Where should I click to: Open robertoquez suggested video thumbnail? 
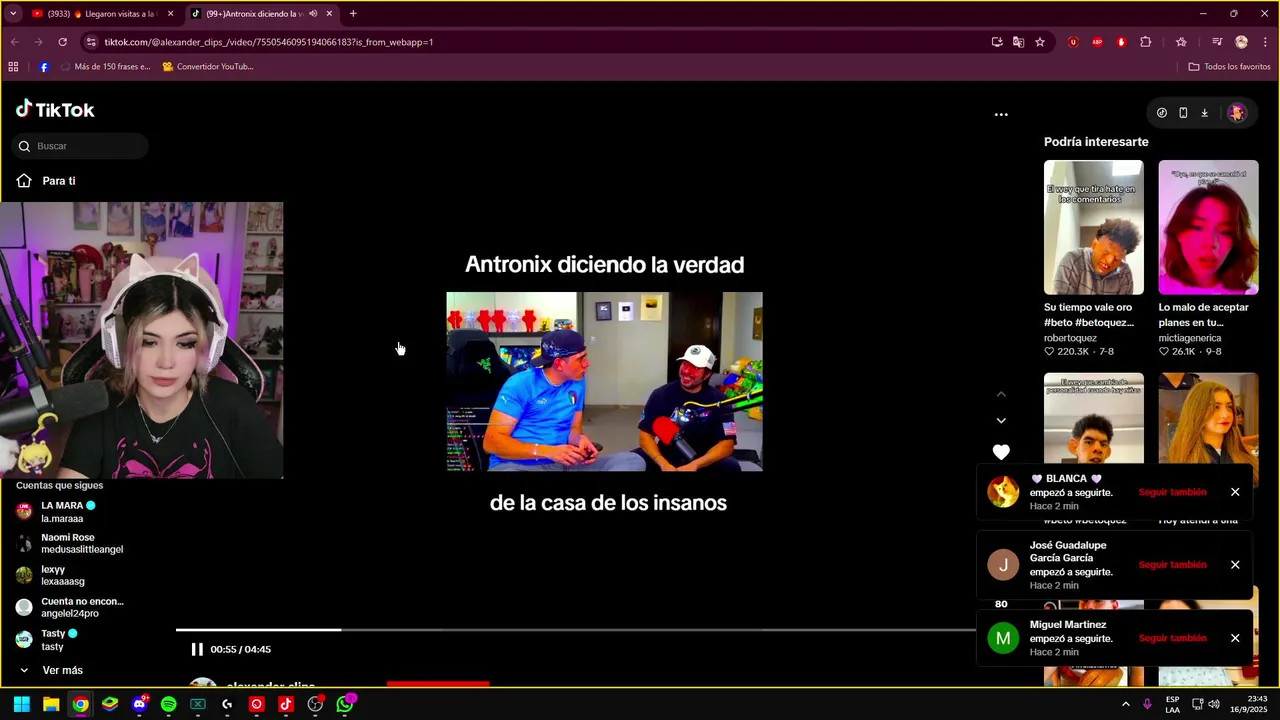[1093, 227]
